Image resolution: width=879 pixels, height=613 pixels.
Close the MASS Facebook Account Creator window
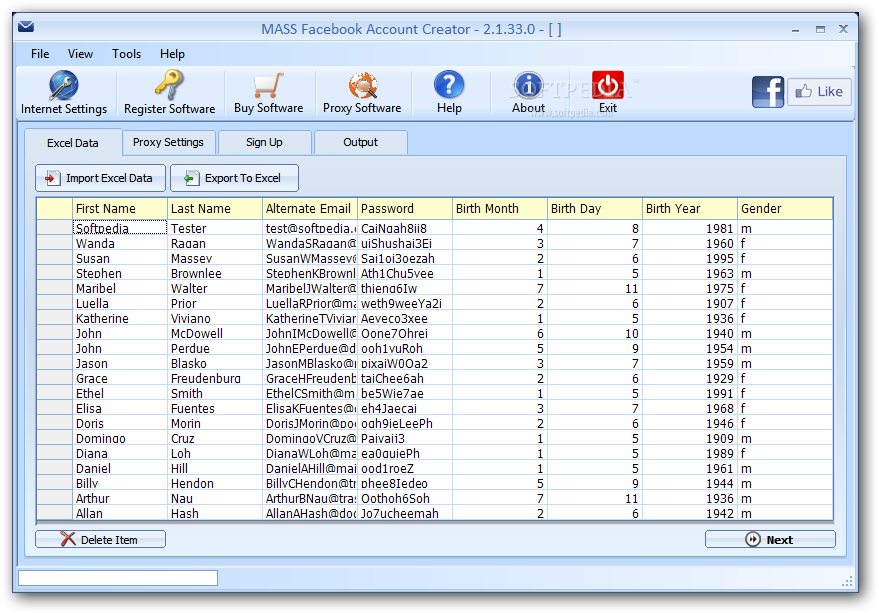coord(843,29)
